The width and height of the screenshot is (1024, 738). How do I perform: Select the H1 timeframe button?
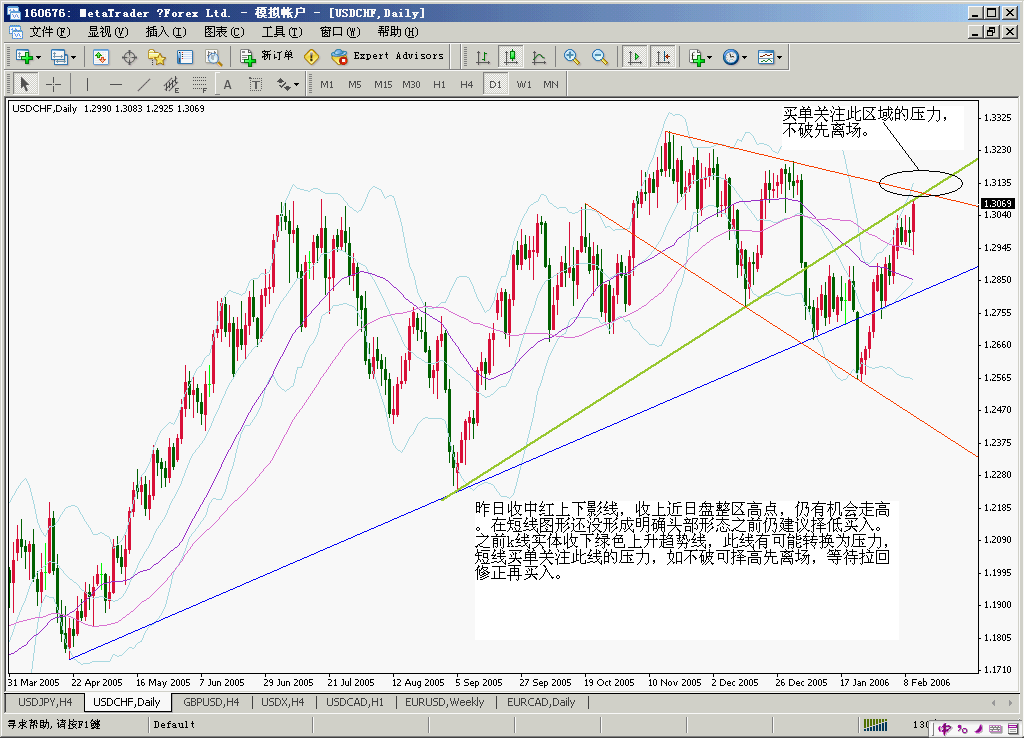pyautogui.click(x=440, y=84)
